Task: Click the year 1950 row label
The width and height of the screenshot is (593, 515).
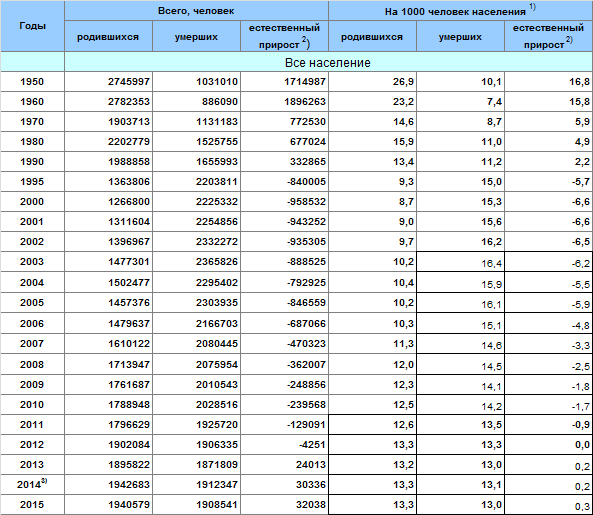Action: click(33, 82)
